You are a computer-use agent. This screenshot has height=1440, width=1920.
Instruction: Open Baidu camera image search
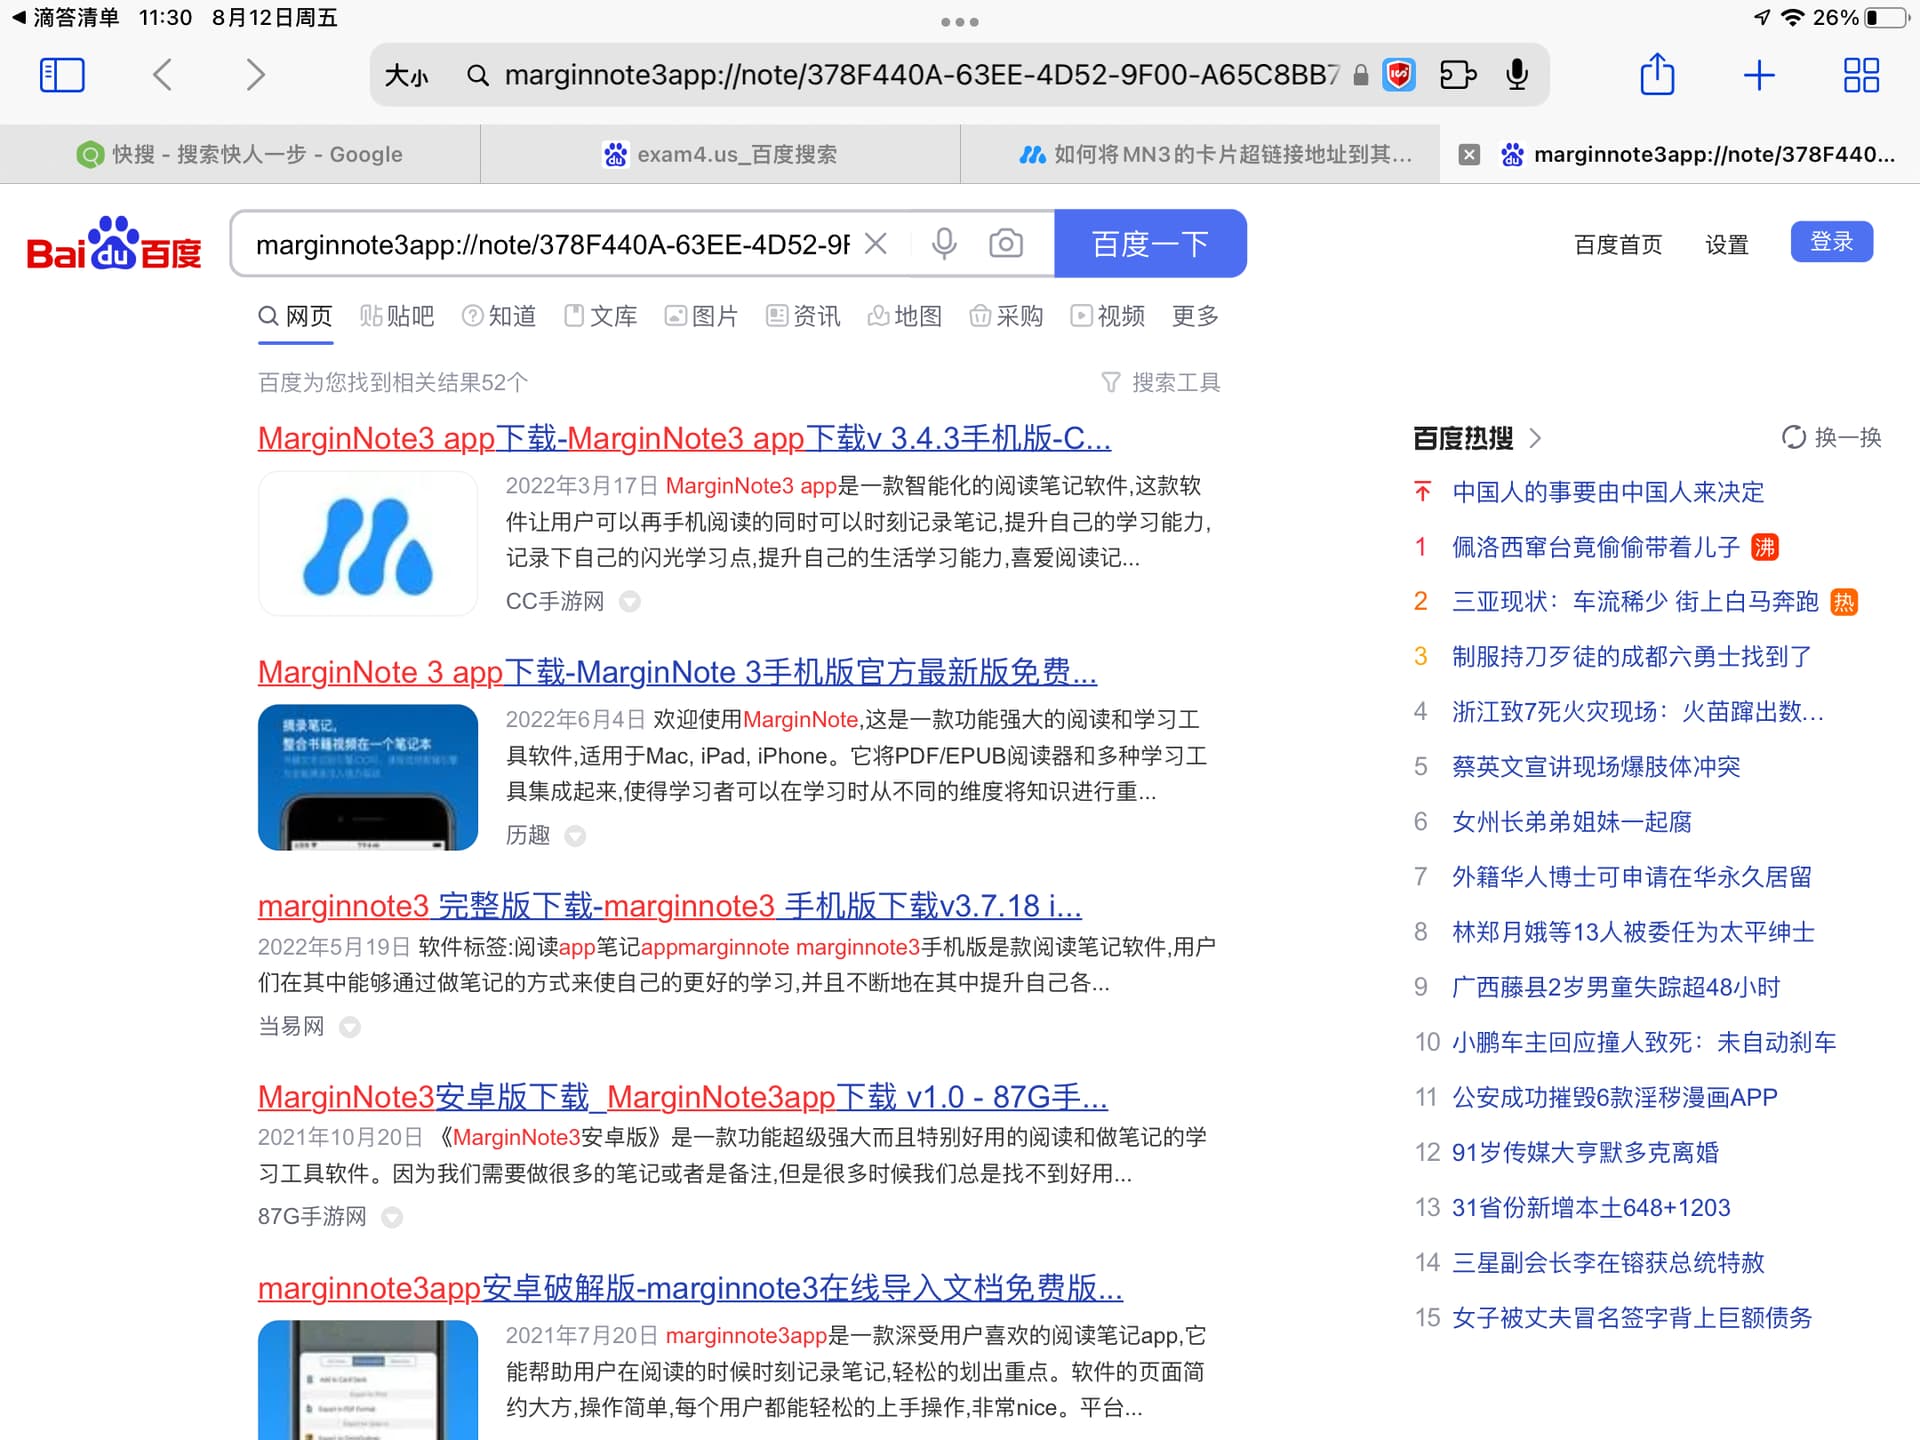click(1006, 244)
